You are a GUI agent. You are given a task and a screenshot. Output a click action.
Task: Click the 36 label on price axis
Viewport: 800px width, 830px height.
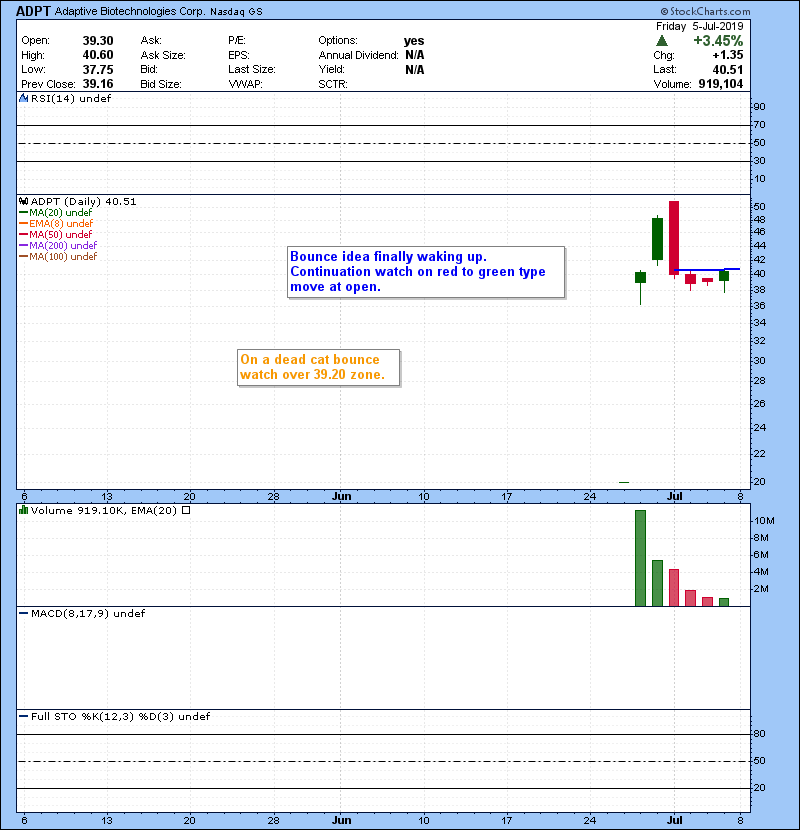click(x=759, y=306)
